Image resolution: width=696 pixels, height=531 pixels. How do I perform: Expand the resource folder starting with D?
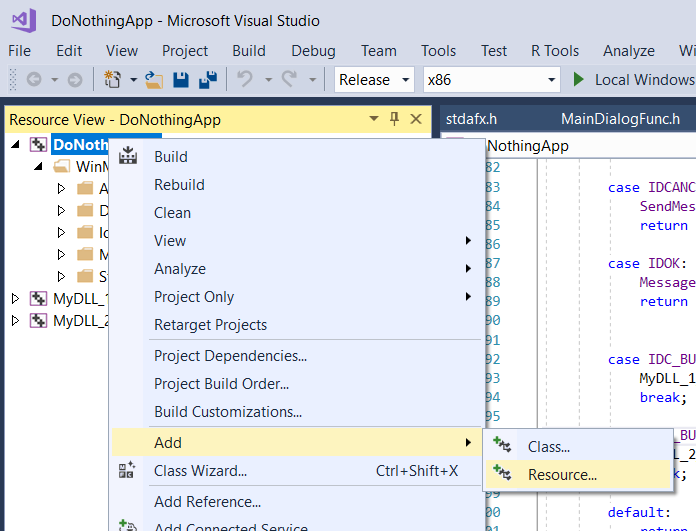pyautogui.click(x=61, y=210)
